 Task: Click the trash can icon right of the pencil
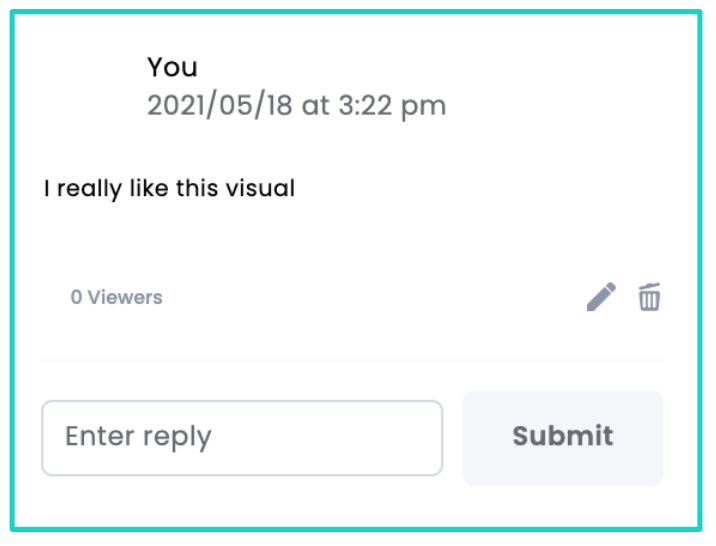pyautogui.click(x=649, y=297)
